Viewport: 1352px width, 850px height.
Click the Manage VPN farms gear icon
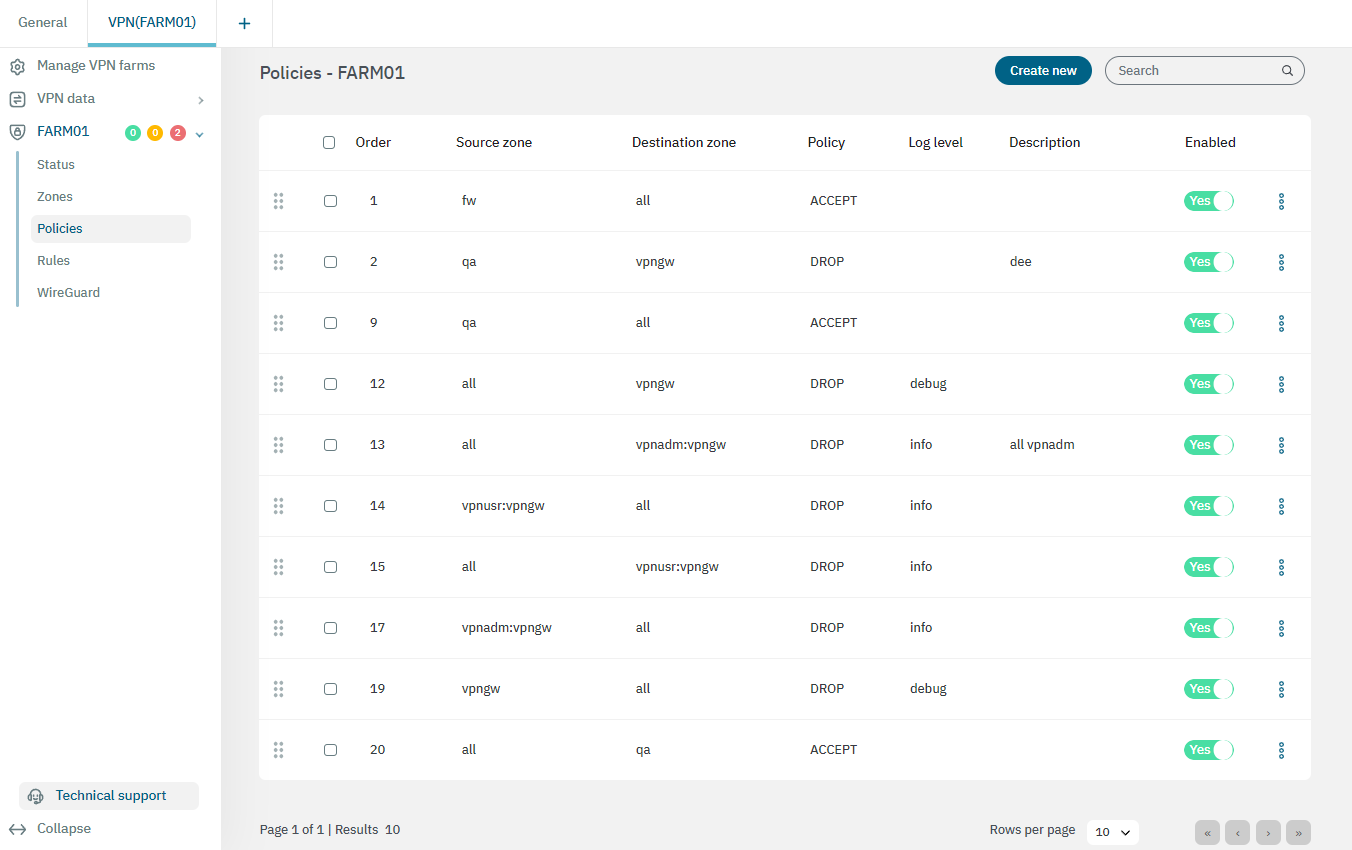click(x=17, y=66)
